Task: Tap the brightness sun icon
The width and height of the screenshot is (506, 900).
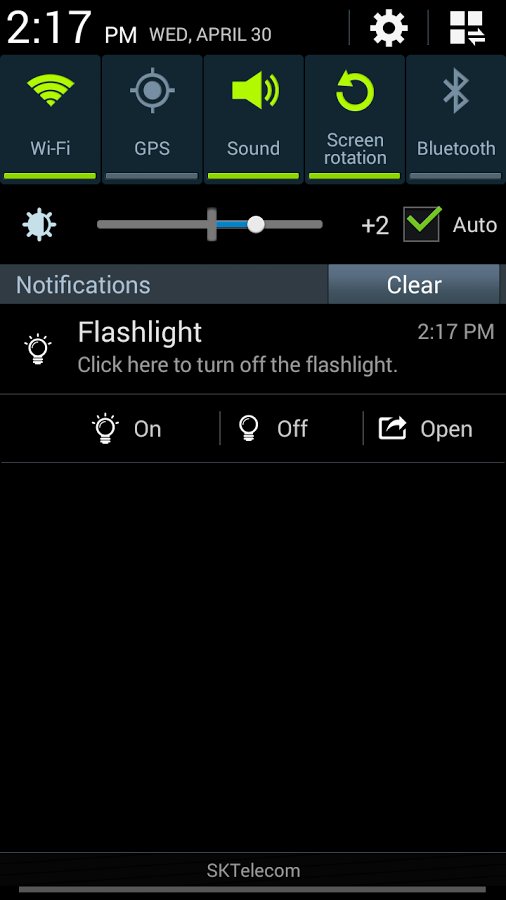Action: click(x=39, y=224)
